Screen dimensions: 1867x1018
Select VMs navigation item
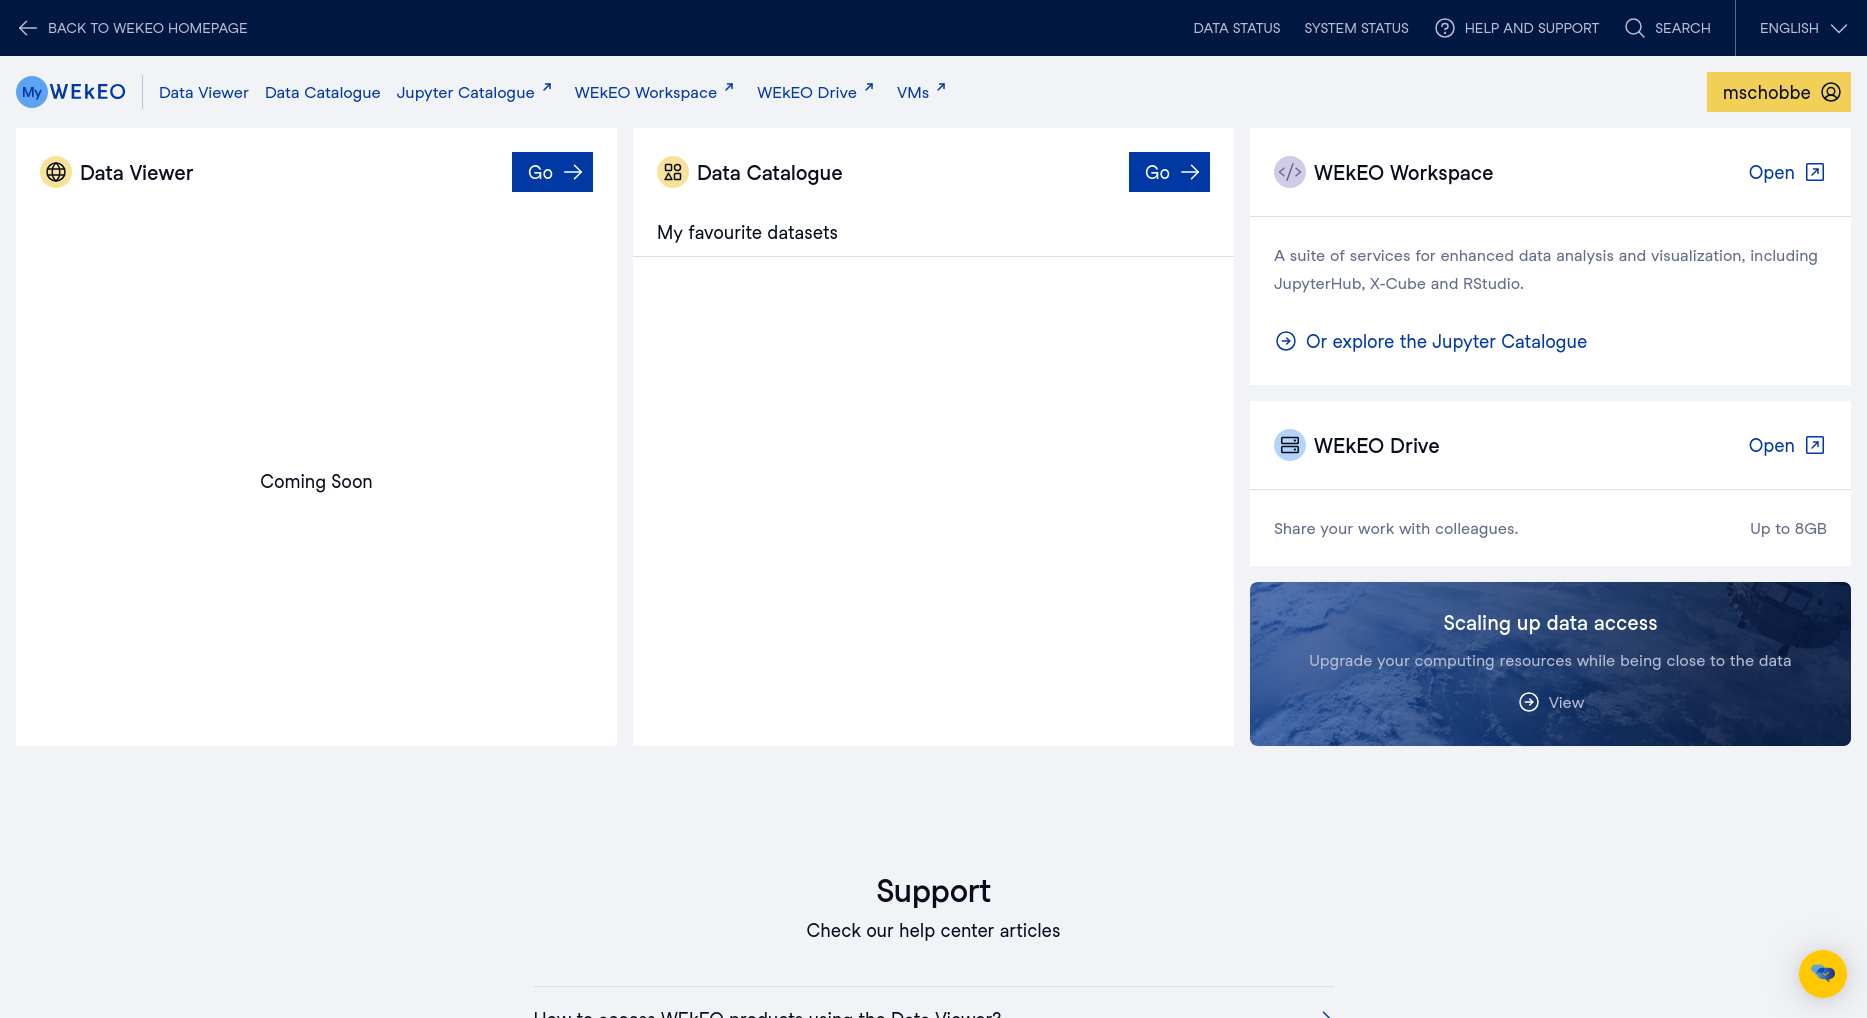click(x=913, y=92)
